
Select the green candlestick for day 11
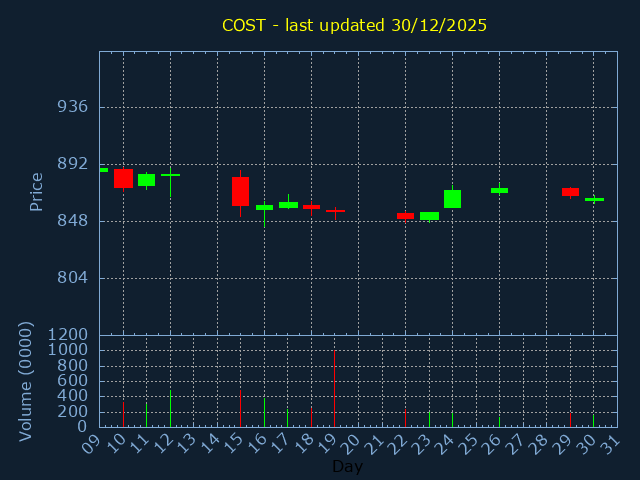[147, 180]
